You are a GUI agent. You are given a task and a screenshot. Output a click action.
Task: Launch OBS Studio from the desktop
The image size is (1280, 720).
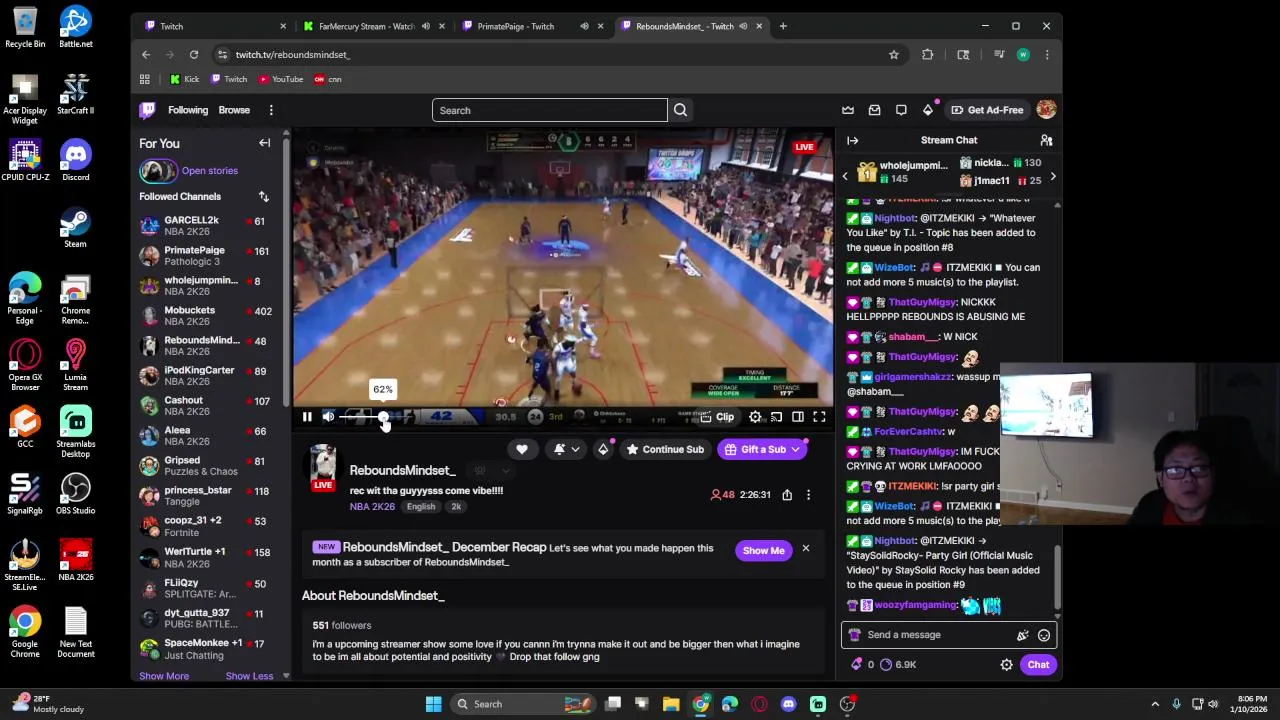tap(75, 493)
